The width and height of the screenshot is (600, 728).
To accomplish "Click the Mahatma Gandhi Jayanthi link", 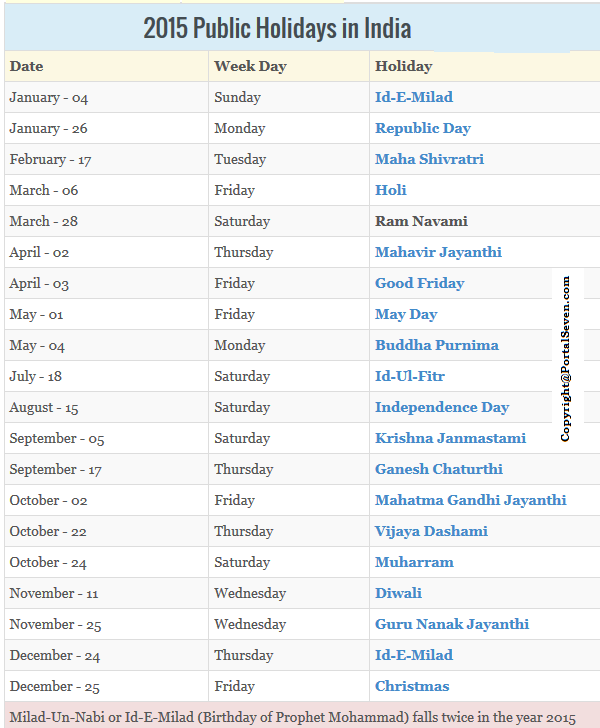I will 470,500.
